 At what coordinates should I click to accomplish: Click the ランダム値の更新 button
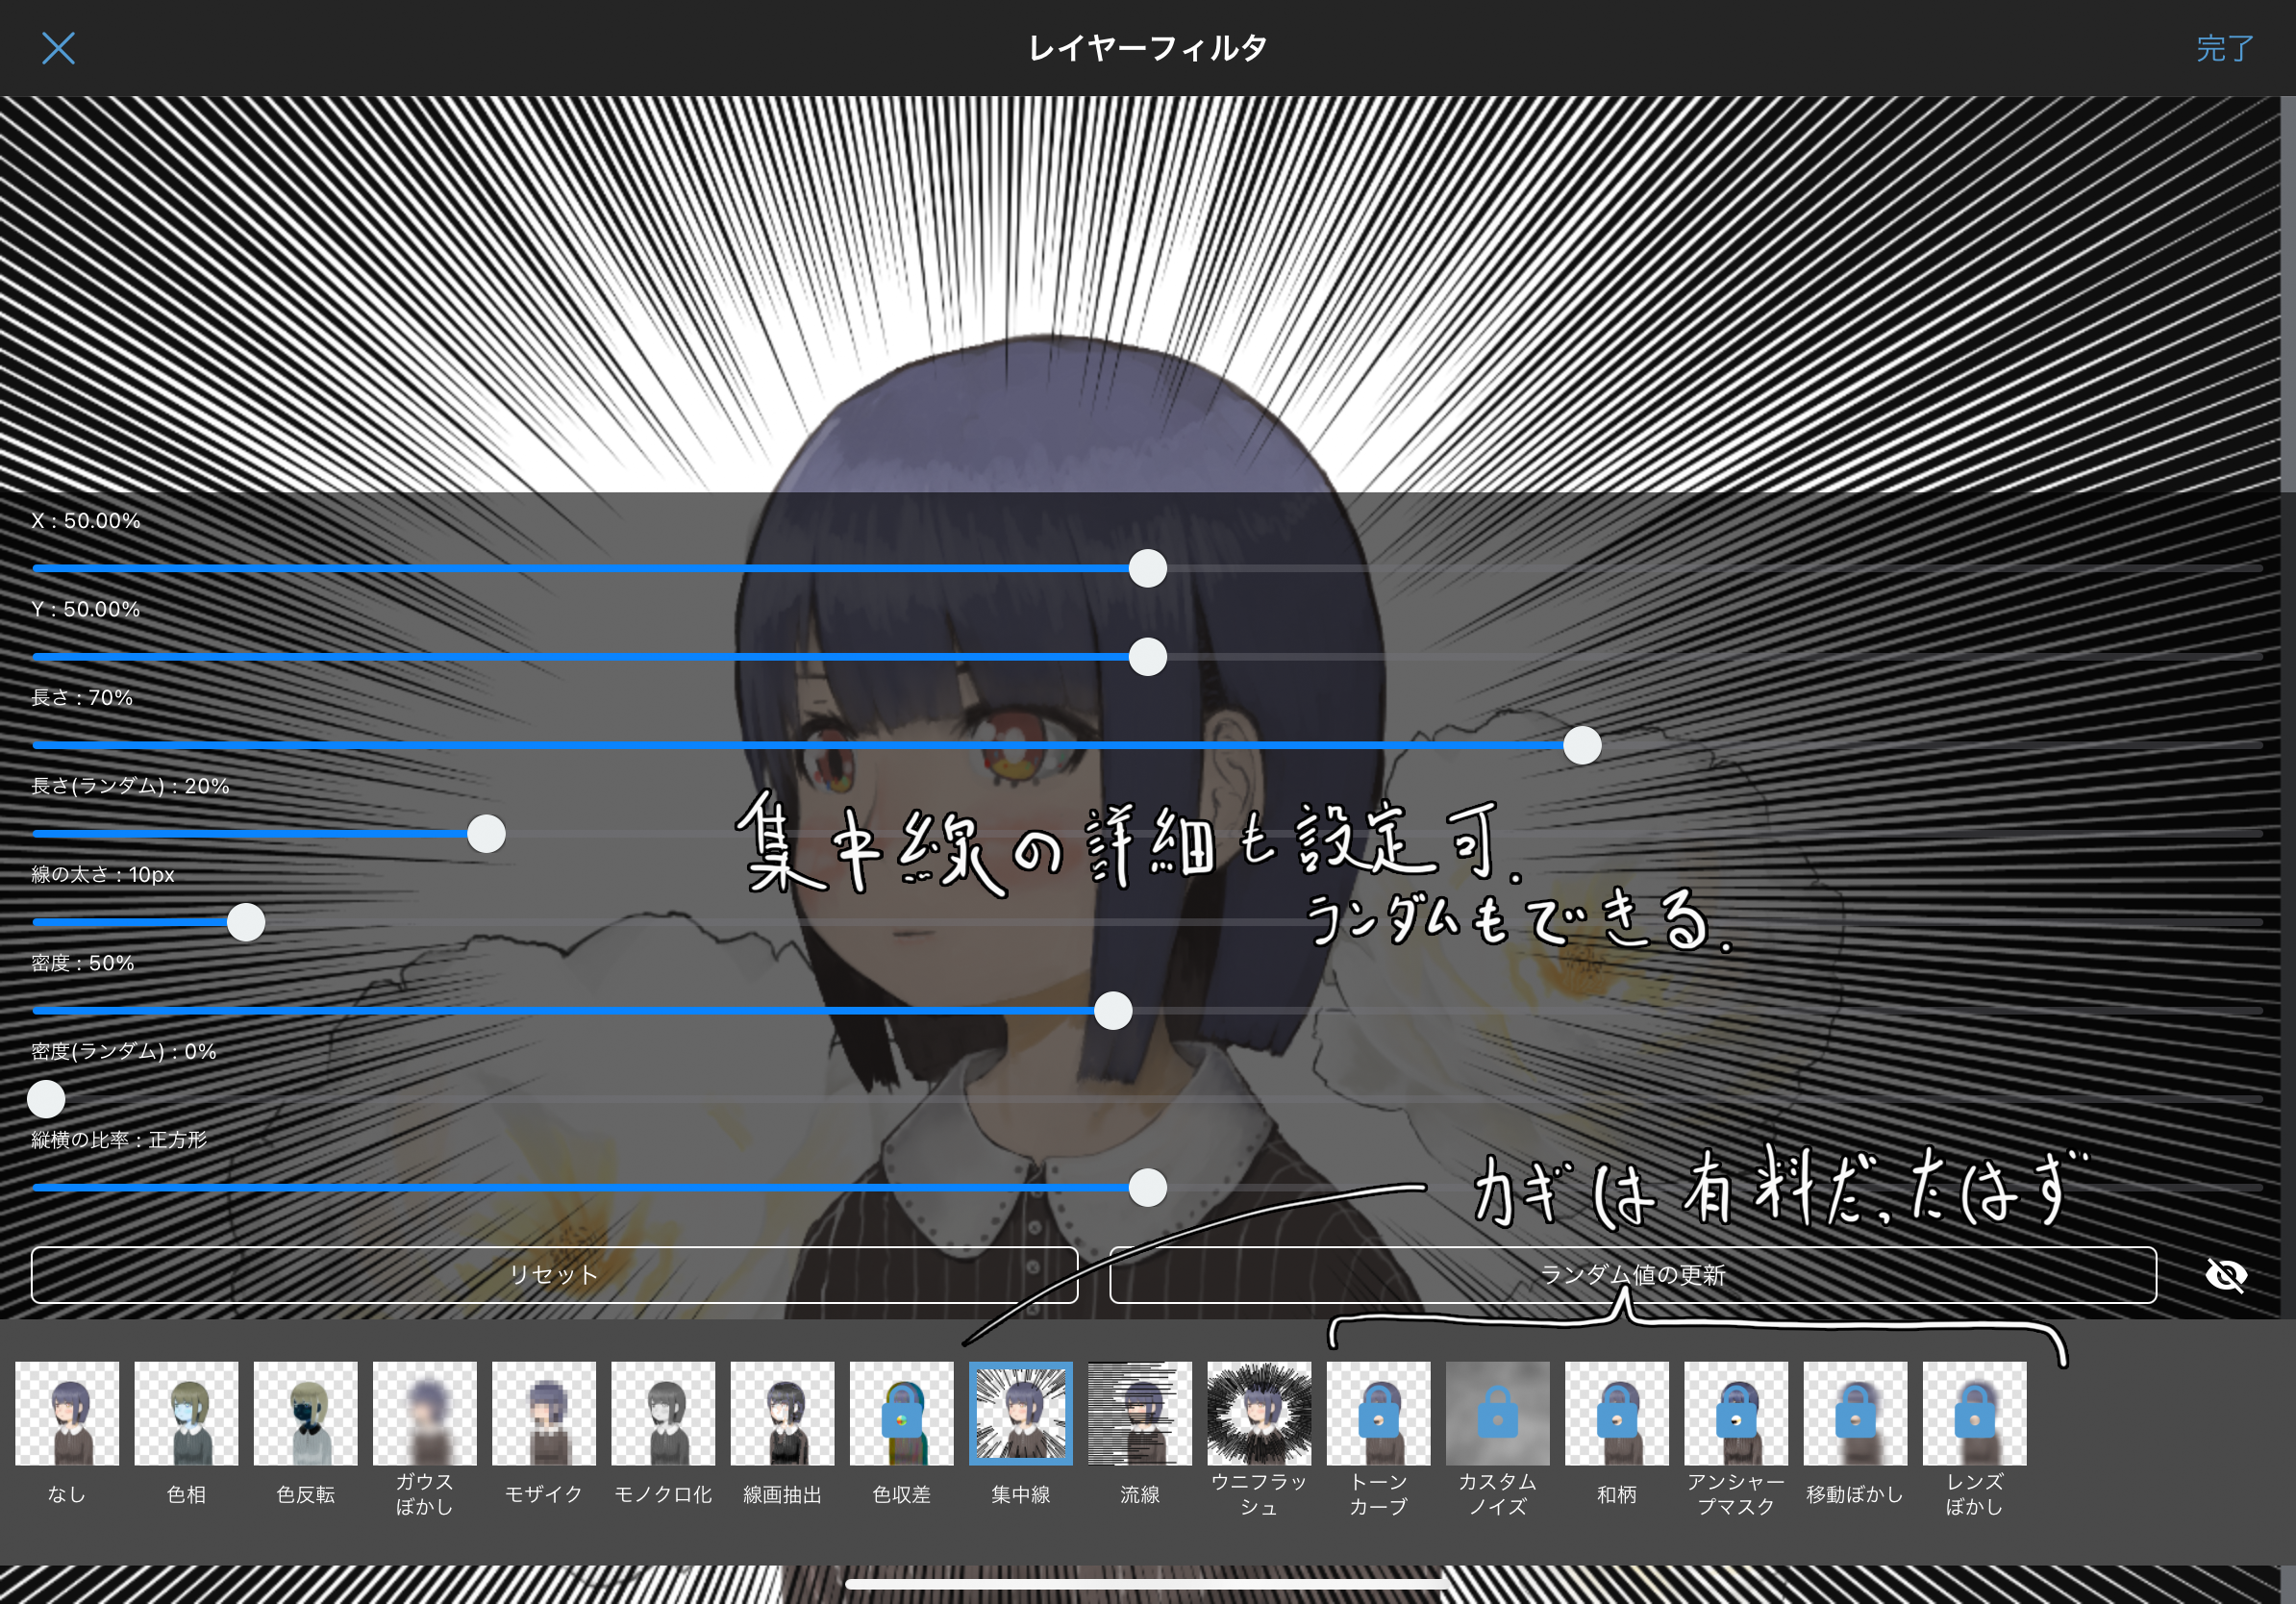click(x=1632, y=1274)
